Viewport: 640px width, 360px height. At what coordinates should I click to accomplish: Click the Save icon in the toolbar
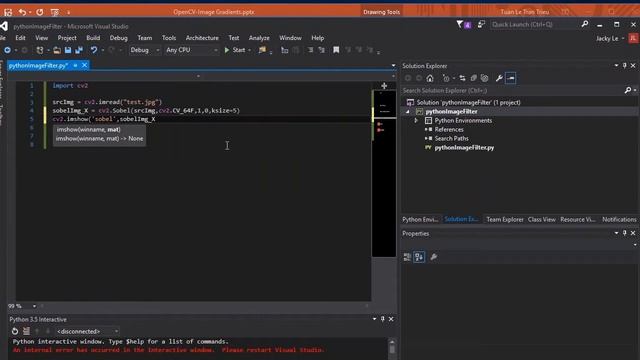coord(68,50)
